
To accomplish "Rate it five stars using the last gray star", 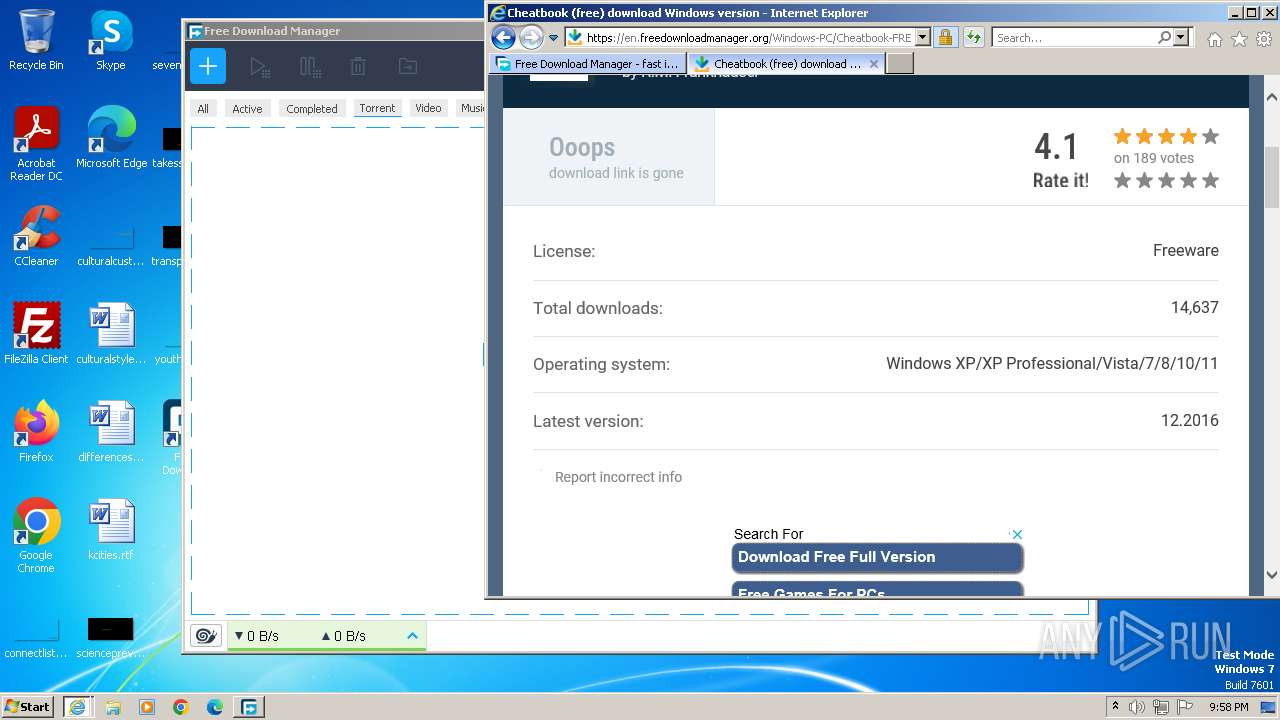I will tap(1210, 180).
